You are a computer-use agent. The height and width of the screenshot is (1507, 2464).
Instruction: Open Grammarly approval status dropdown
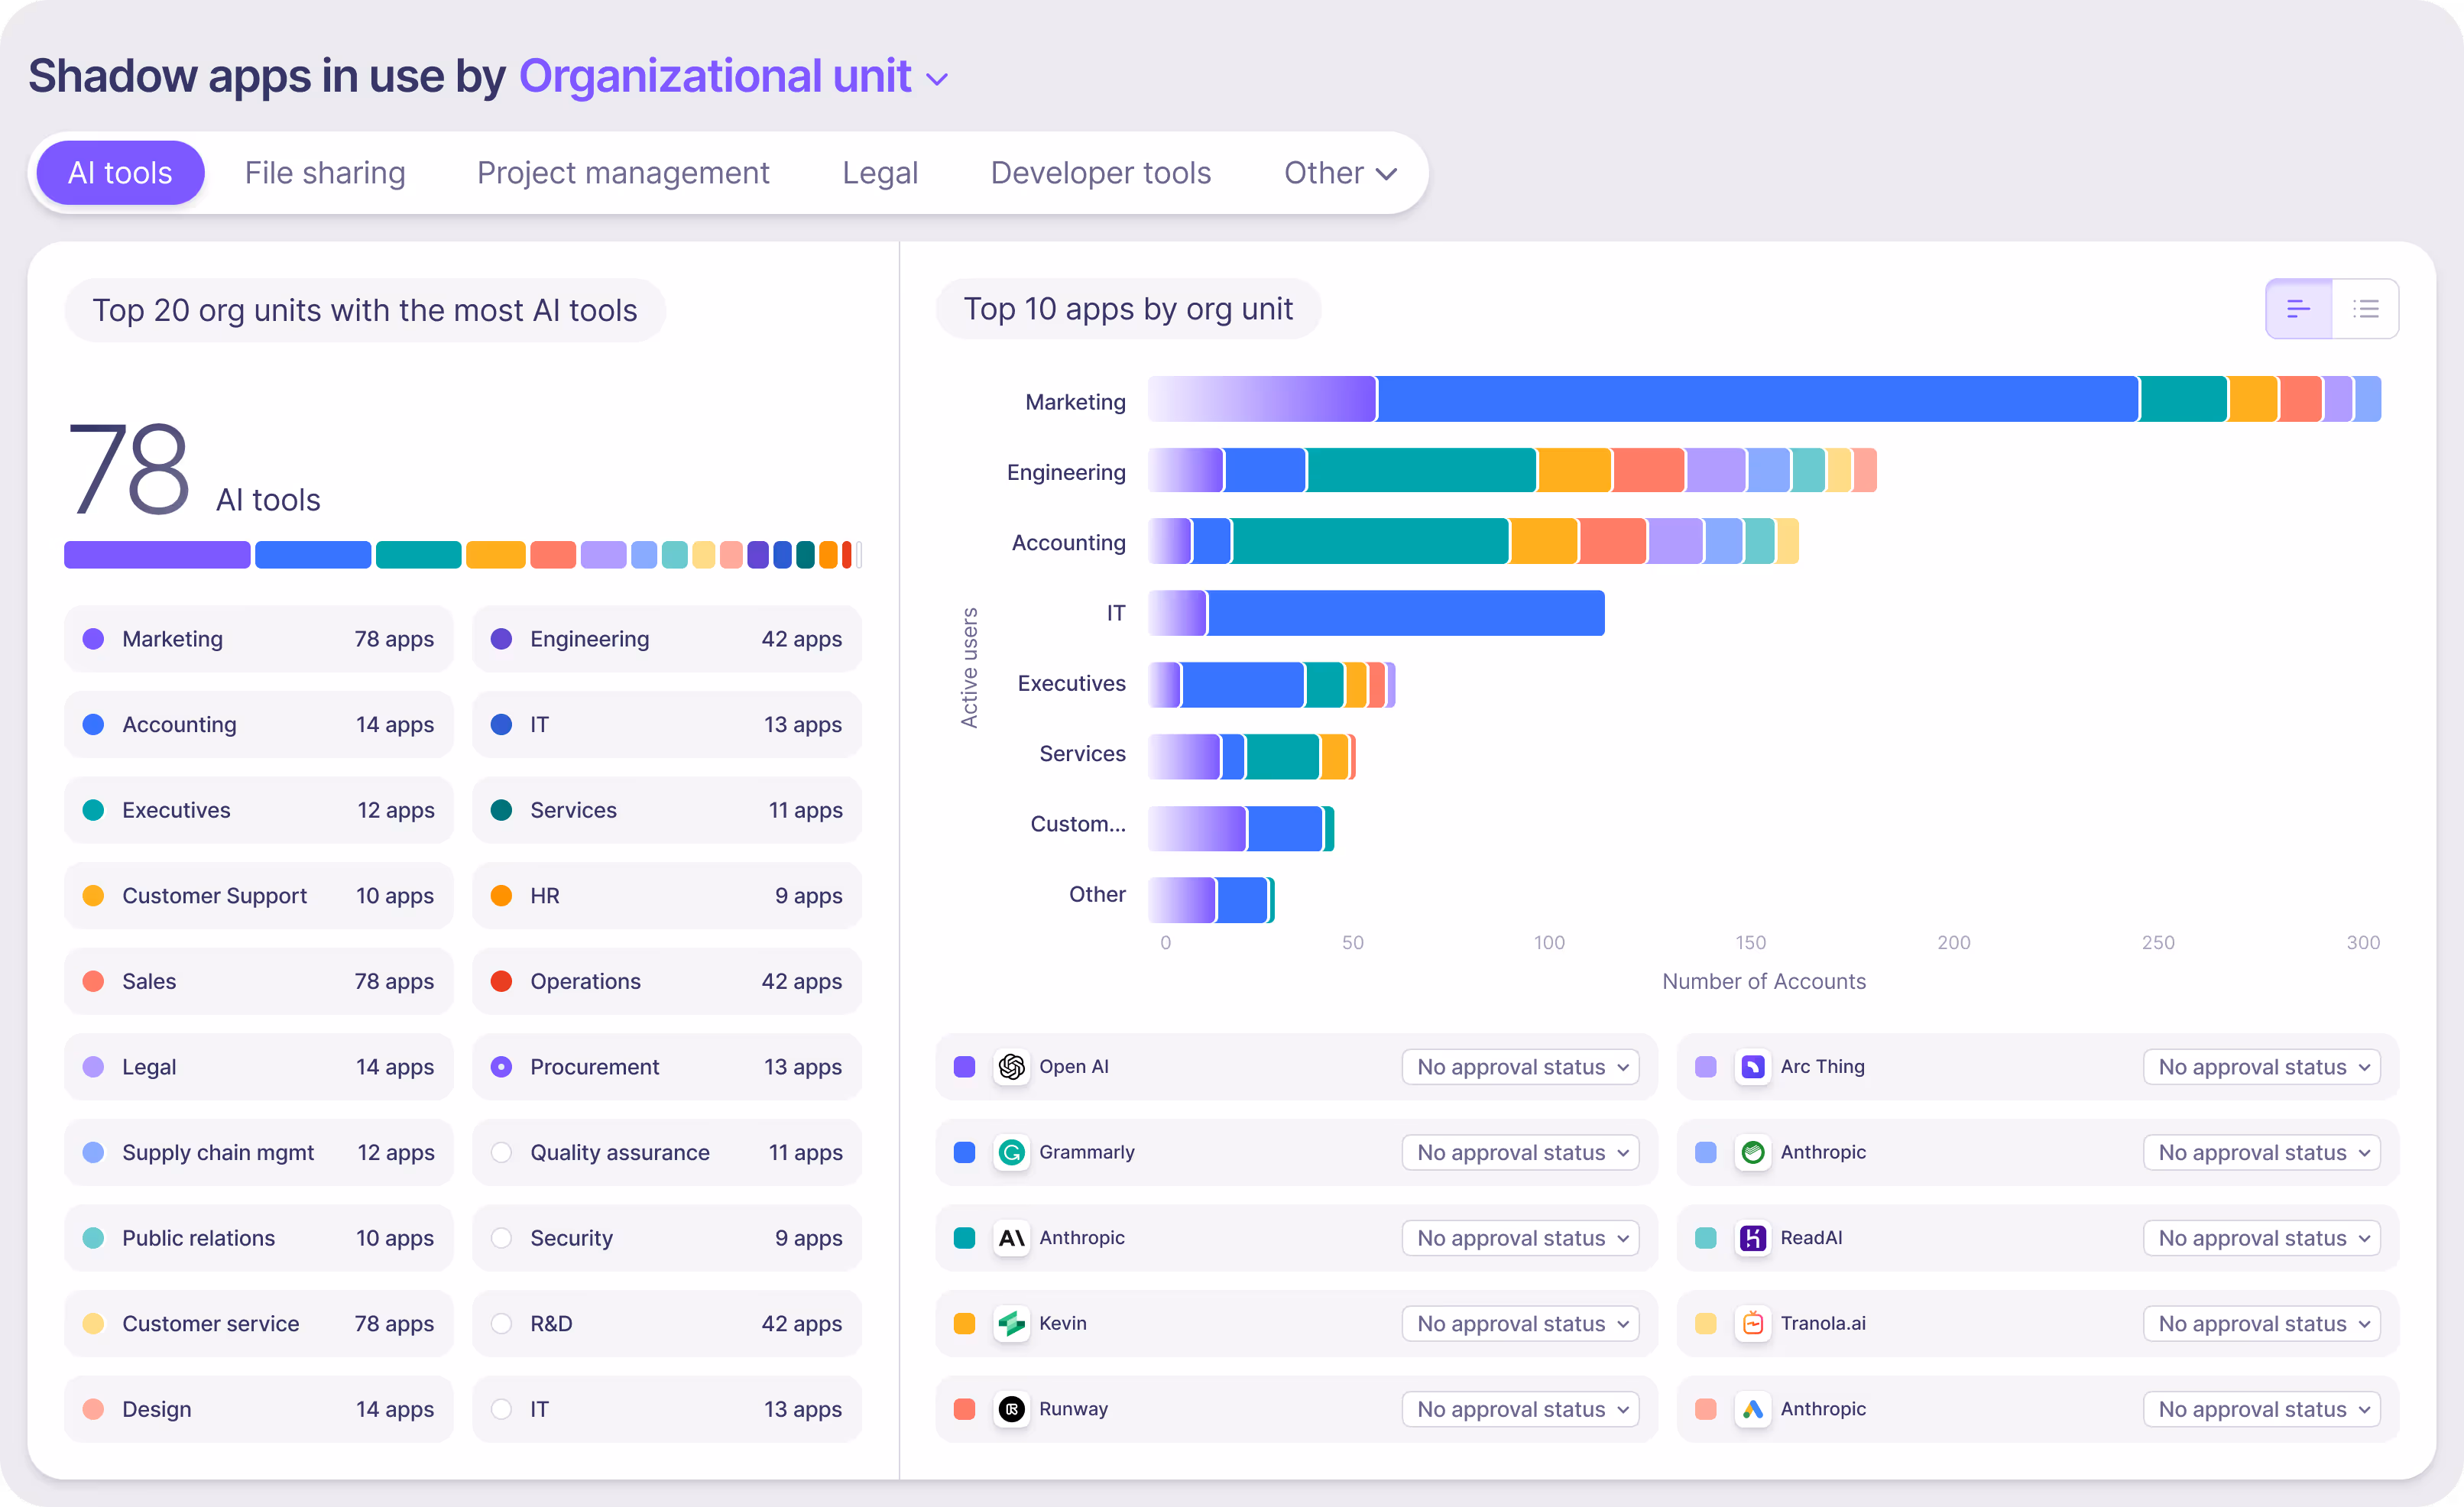click(x=1520, y=1153)
